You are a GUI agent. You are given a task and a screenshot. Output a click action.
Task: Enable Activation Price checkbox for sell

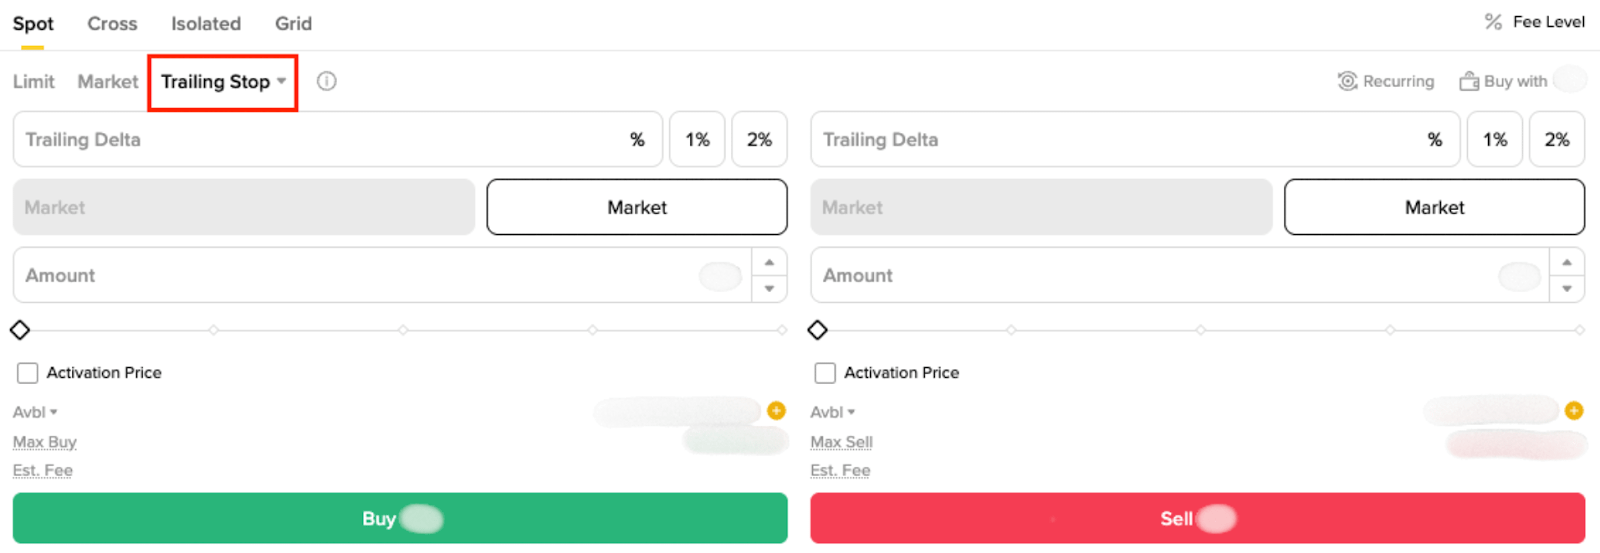pos(825,373)
